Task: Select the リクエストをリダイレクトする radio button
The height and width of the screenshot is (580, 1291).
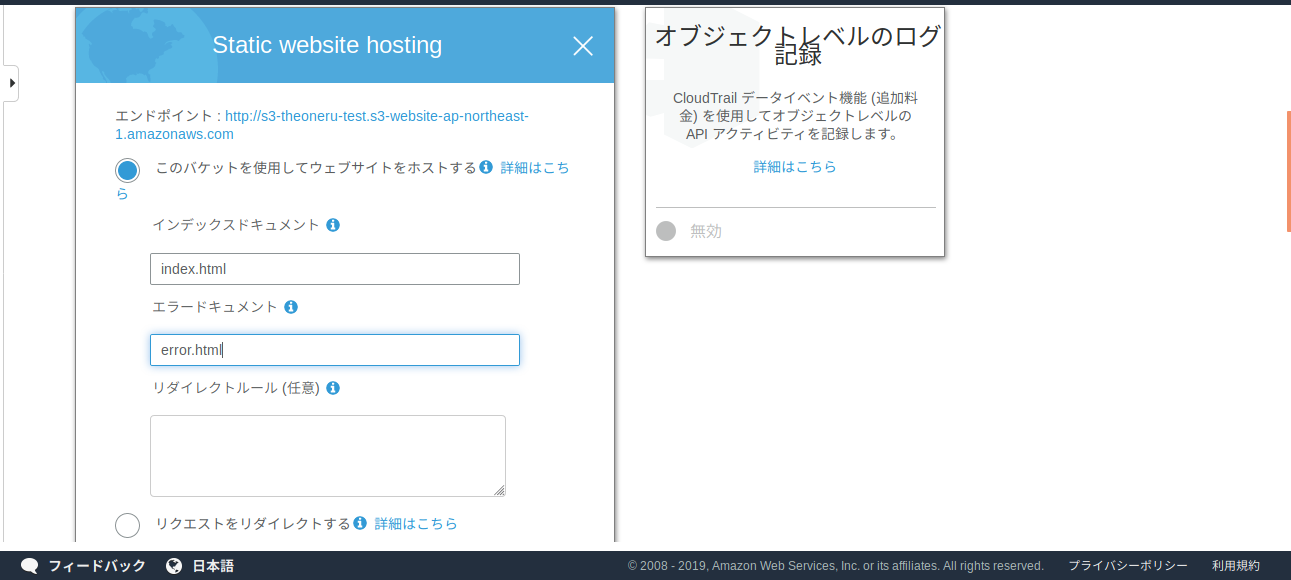Action: (127, 524)
